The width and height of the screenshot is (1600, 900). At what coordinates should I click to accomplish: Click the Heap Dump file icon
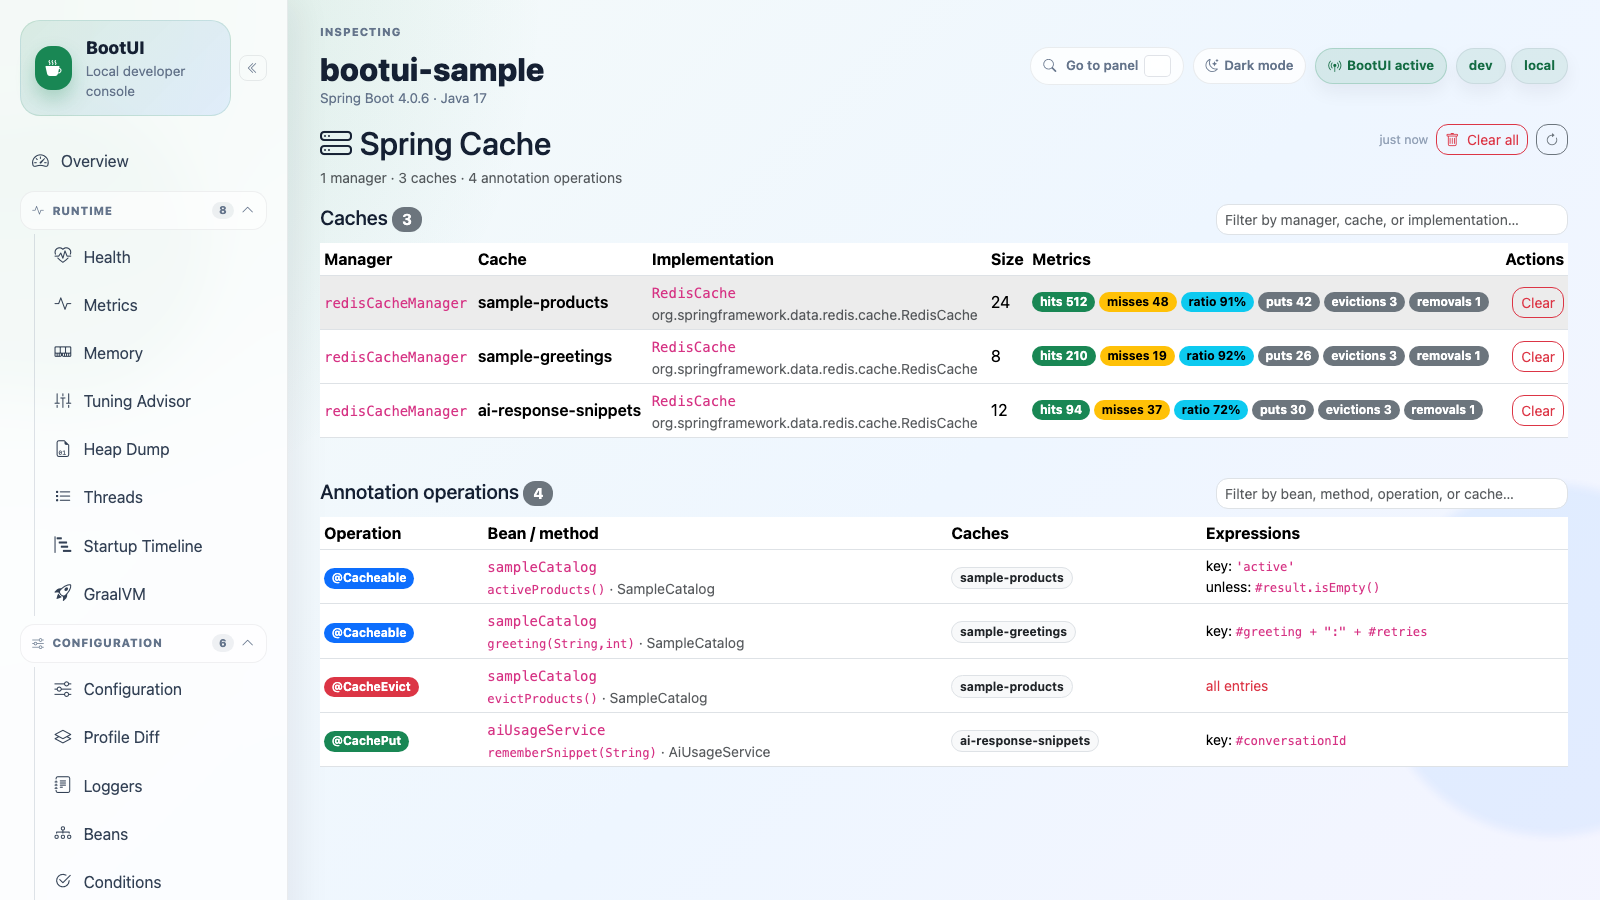[x=63, y=448]
